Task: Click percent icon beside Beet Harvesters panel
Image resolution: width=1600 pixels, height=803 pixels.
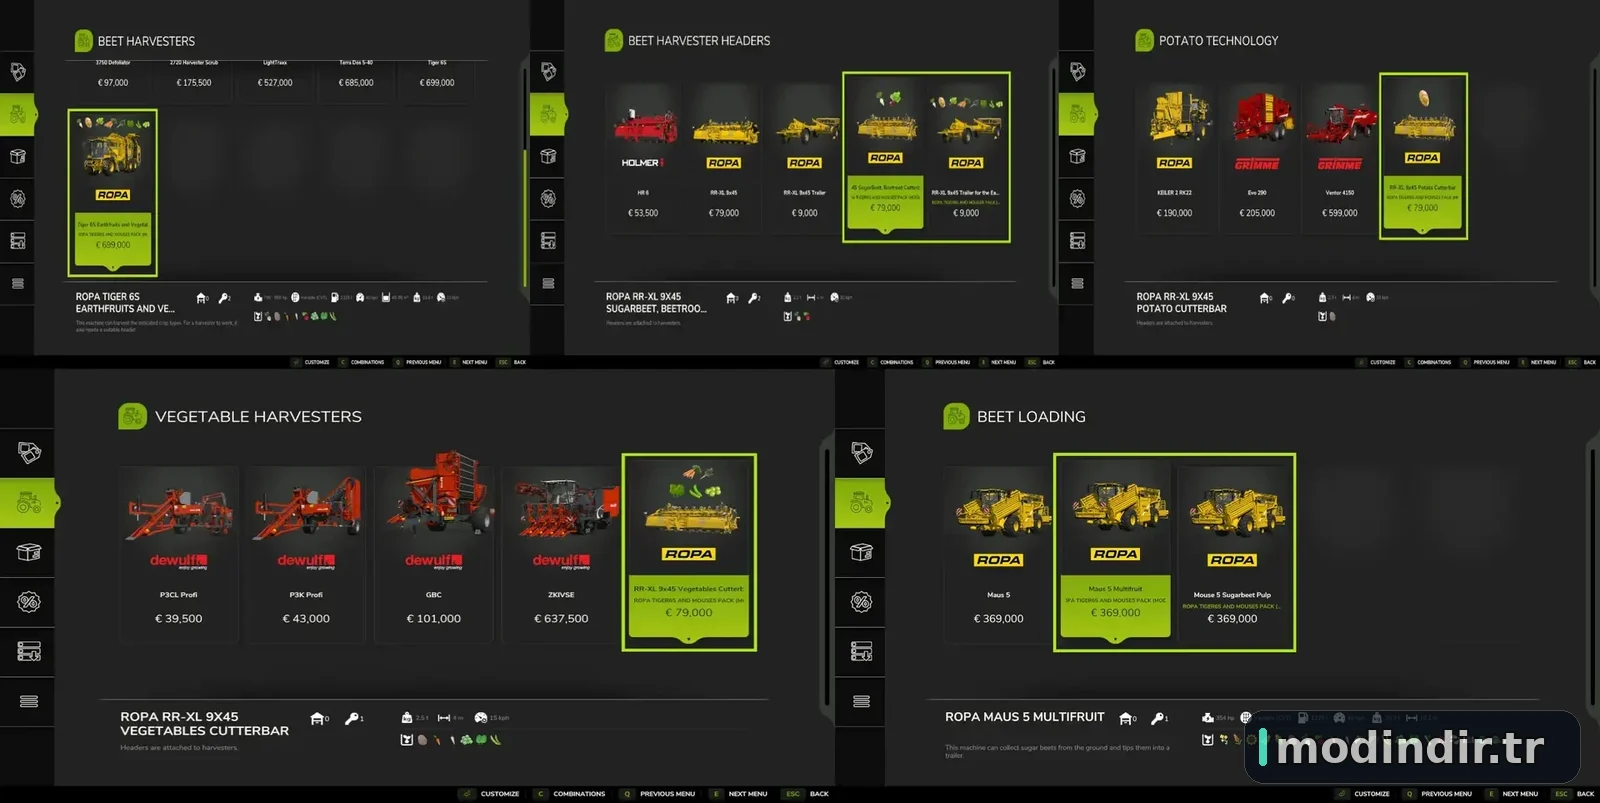Action: click(18, 199)
